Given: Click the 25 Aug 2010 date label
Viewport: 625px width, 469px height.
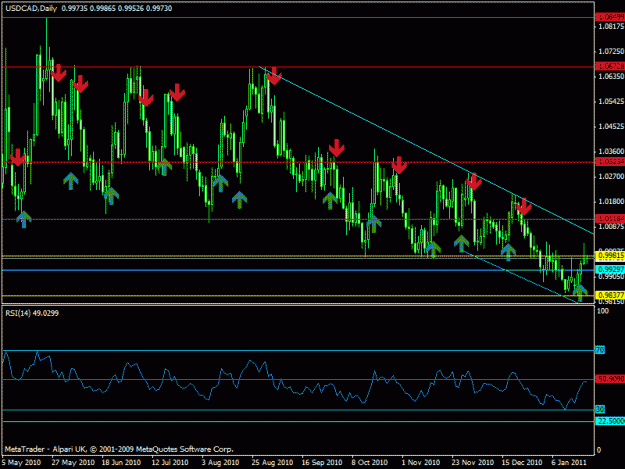Looking at the screenshot, I should click(x=272, y=462).
